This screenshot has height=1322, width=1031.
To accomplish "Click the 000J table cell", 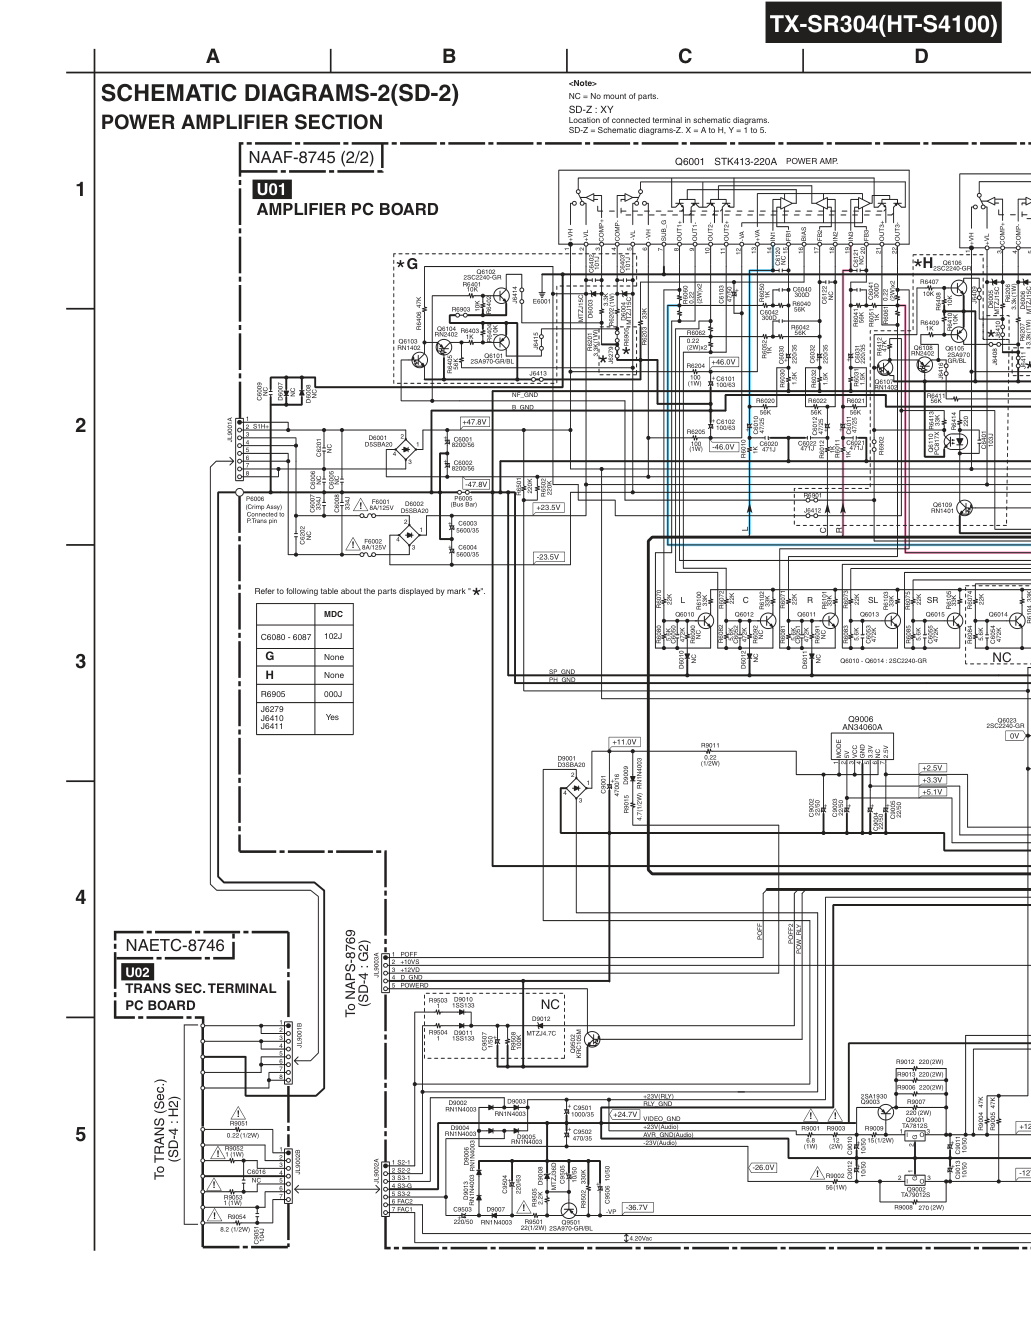I will [x=333, y=693].
